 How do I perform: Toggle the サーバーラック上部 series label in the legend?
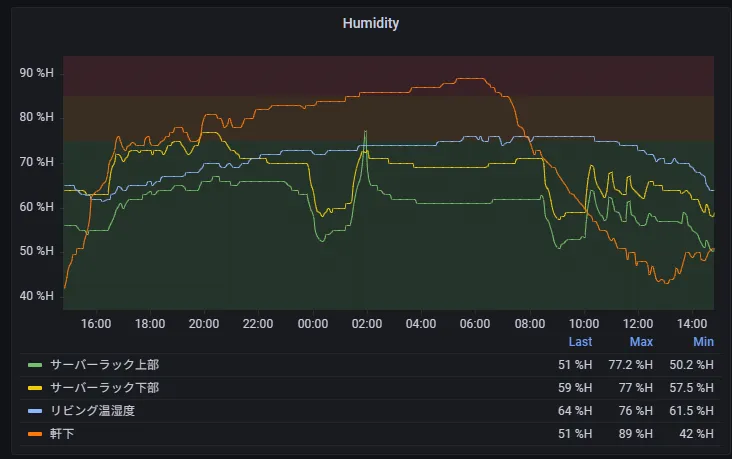(x=104, y=365)
